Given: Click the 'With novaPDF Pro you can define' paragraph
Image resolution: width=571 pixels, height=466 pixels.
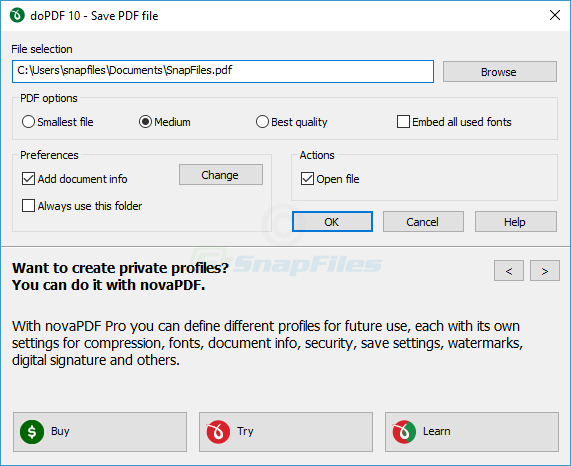Looking at the screenshot, I should pyautogui.click(x=267, y=343).
